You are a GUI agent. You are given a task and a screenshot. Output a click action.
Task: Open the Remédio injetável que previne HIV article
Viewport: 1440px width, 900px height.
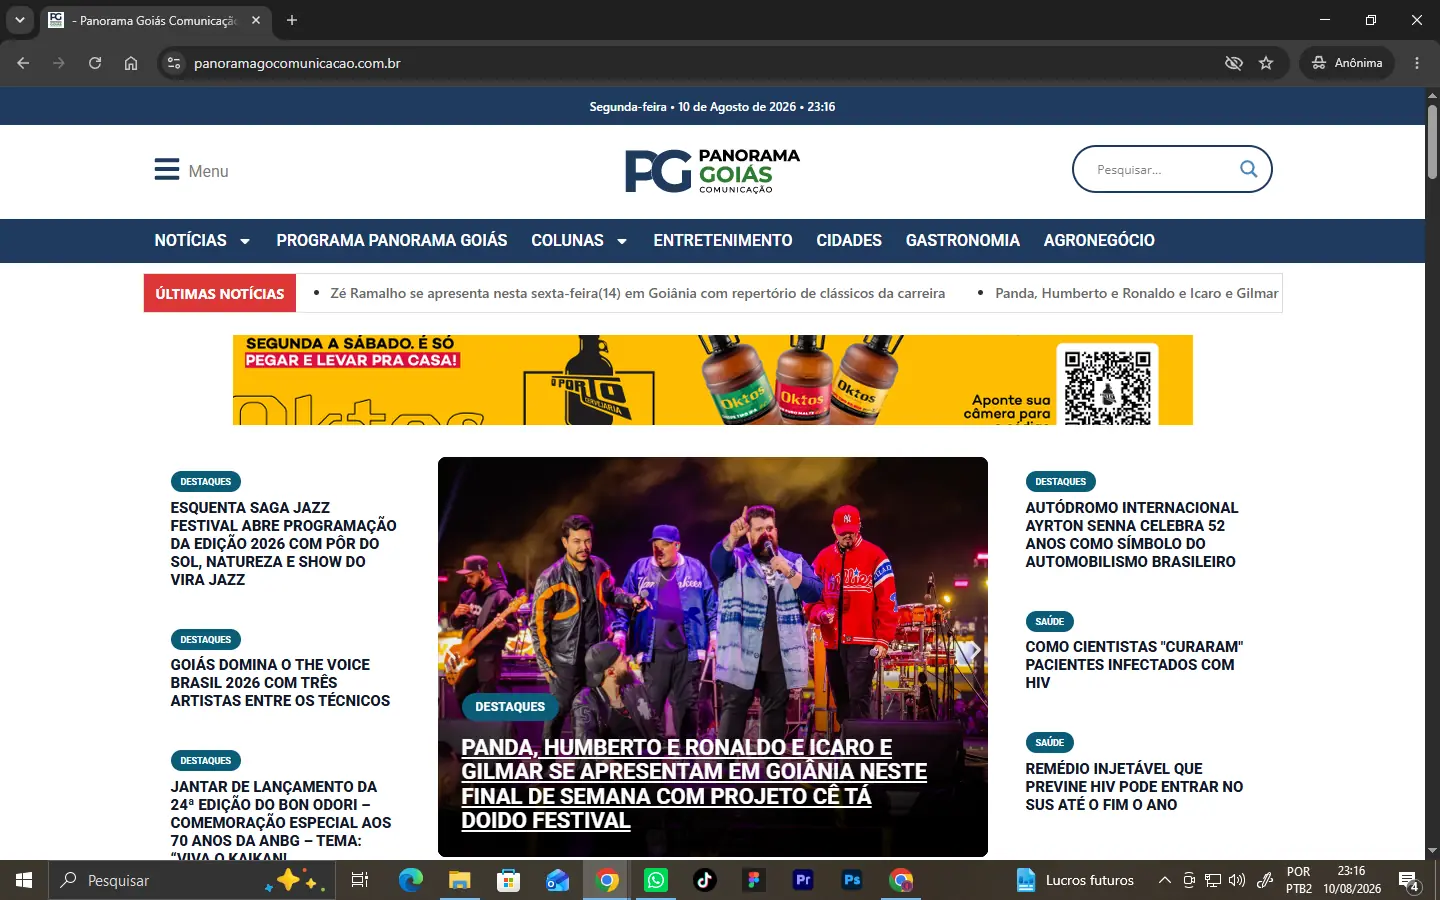[1134, 786]
